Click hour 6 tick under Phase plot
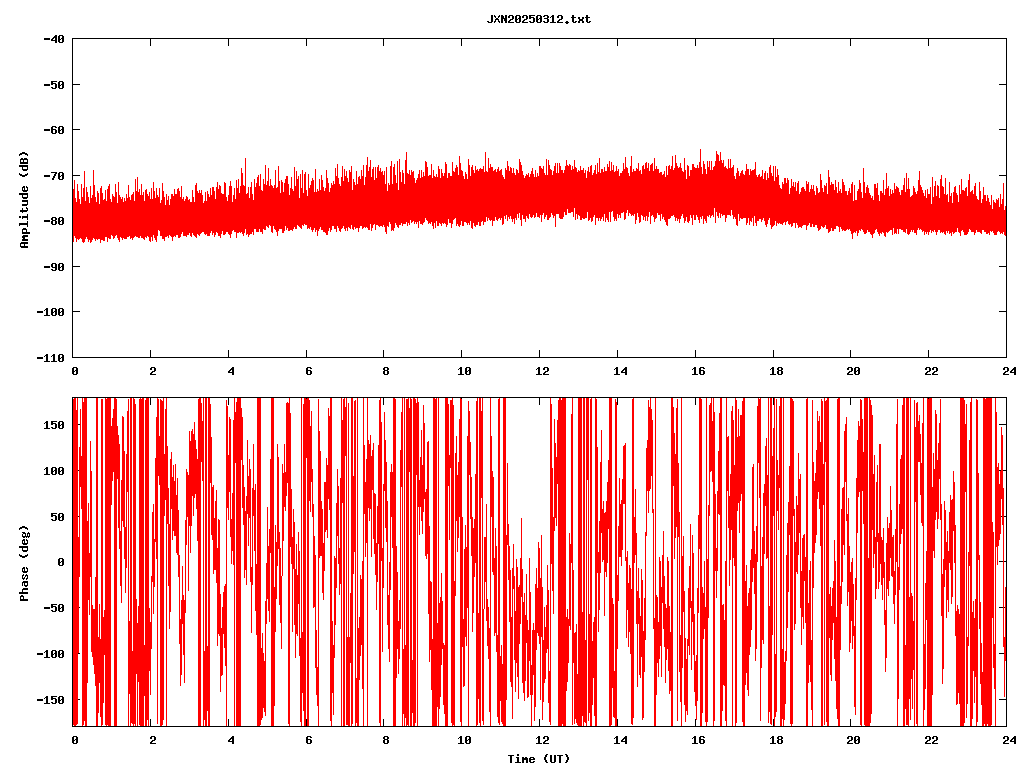1024x768 pixels. tap(308, 741)
